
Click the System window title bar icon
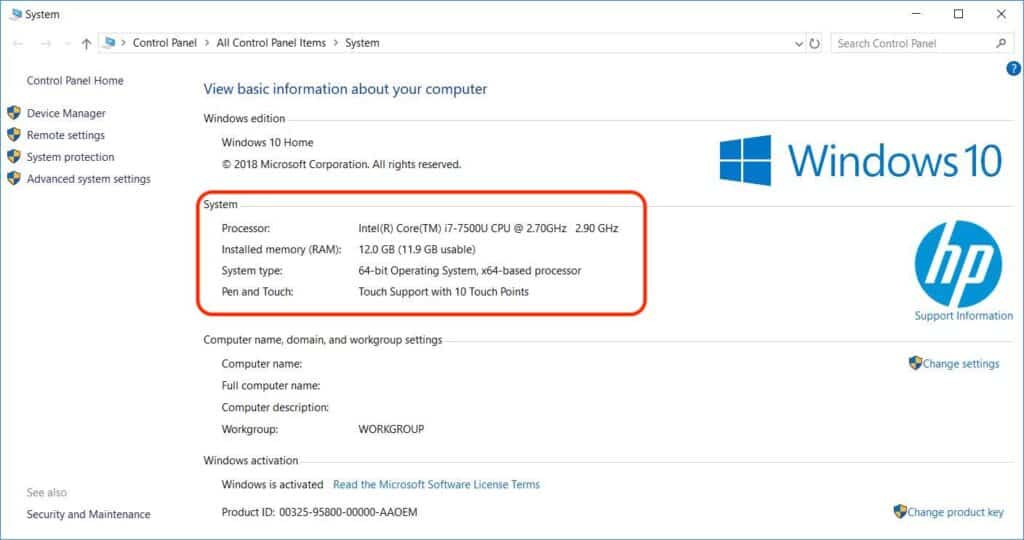pyautogui.click(x=16, y=14)
